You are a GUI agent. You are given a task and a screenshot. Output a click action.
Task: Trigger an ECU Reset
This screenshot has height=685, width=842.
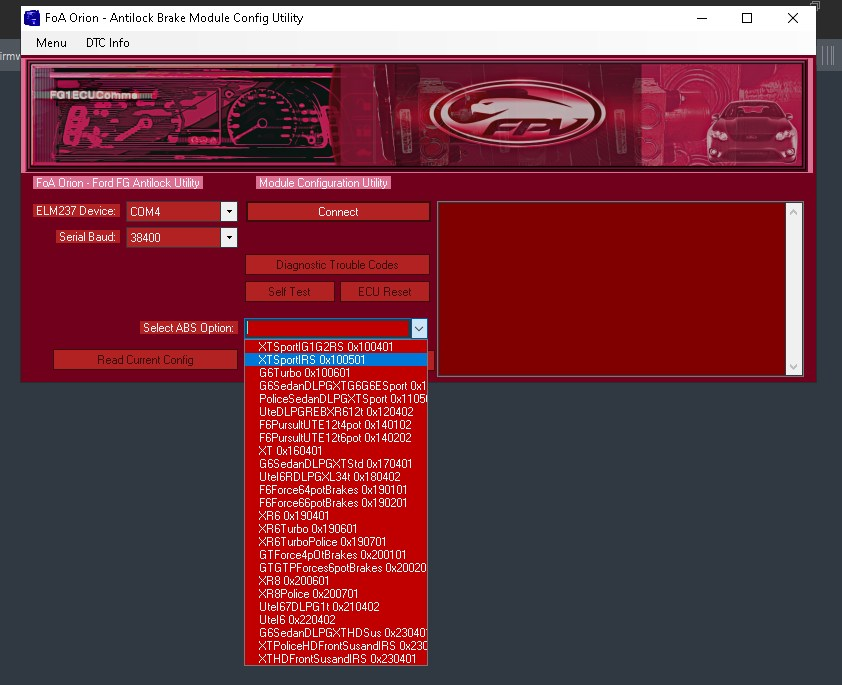click(x=384, y=292)
